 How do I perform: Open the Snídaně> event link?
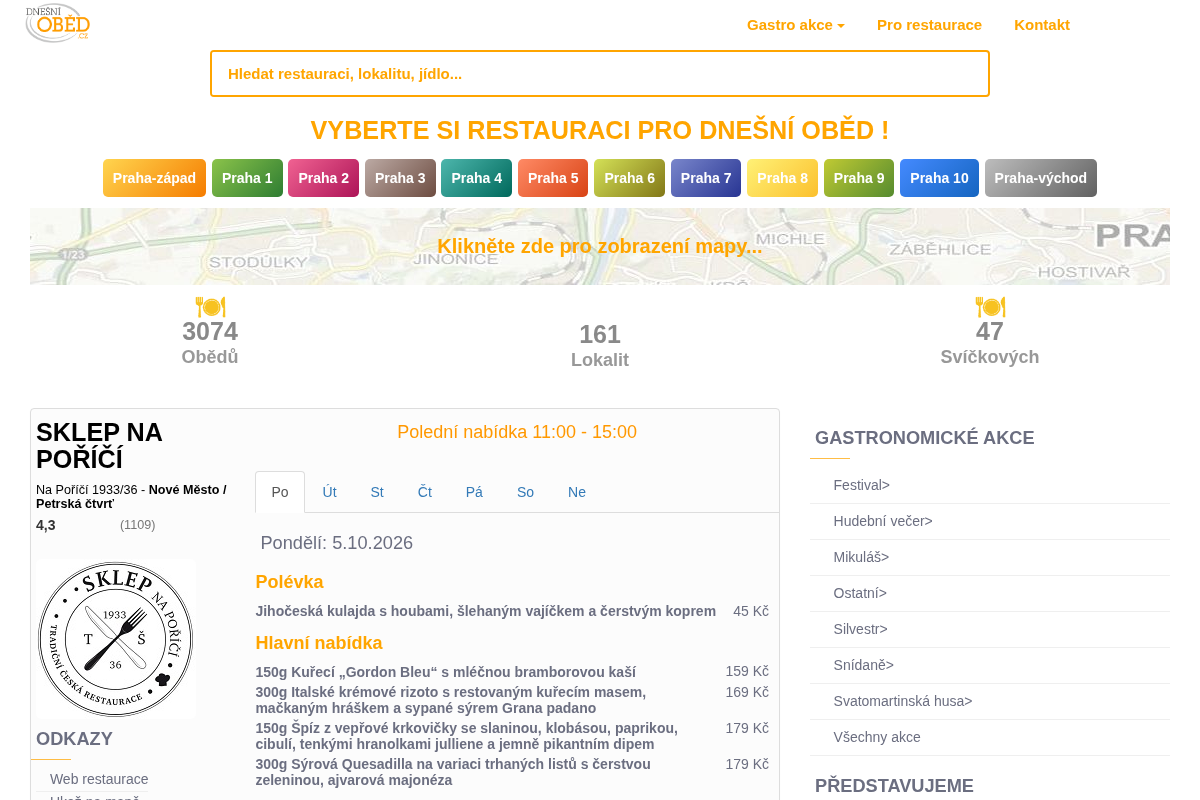tap(864, 665)
